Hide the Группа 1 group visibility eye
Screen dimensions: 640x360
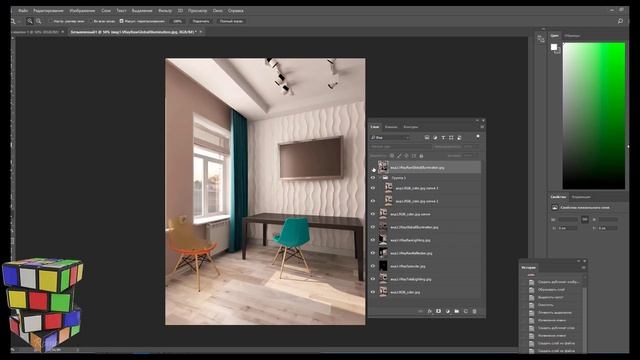tap(373, 178)
